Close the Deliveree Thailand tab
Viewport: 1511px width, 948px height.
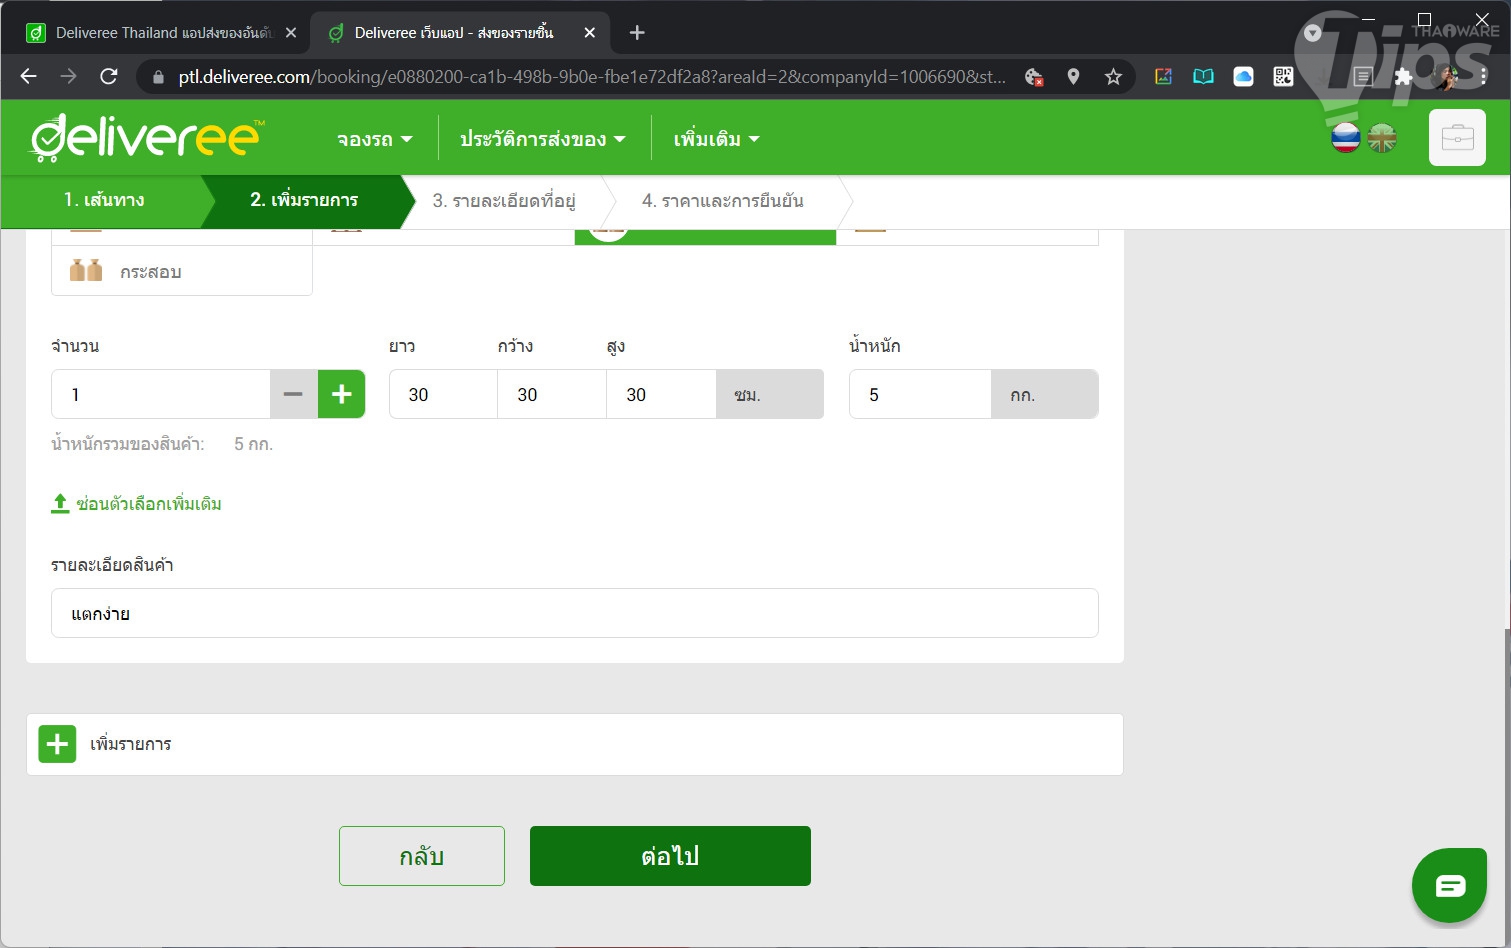point(291,33)
